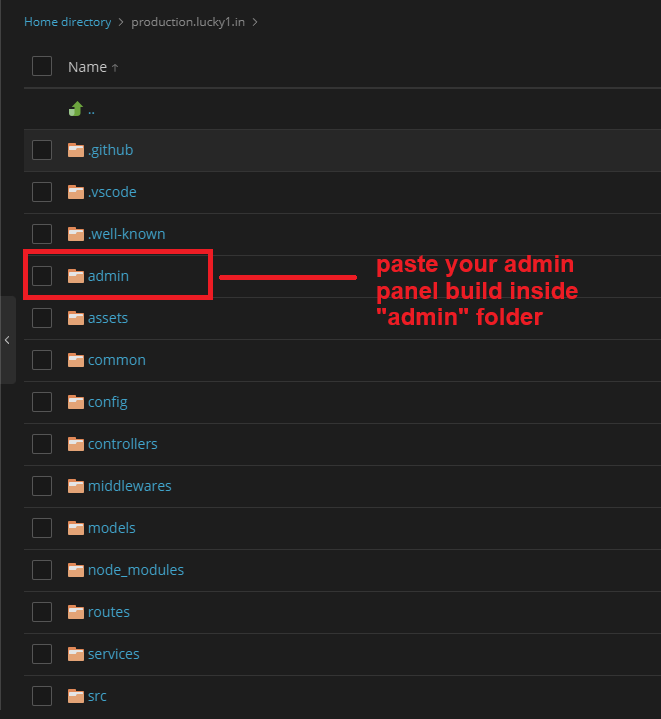Click the controllers folder icon
Screen dimensions: 661x719
[x=76, y=444]
